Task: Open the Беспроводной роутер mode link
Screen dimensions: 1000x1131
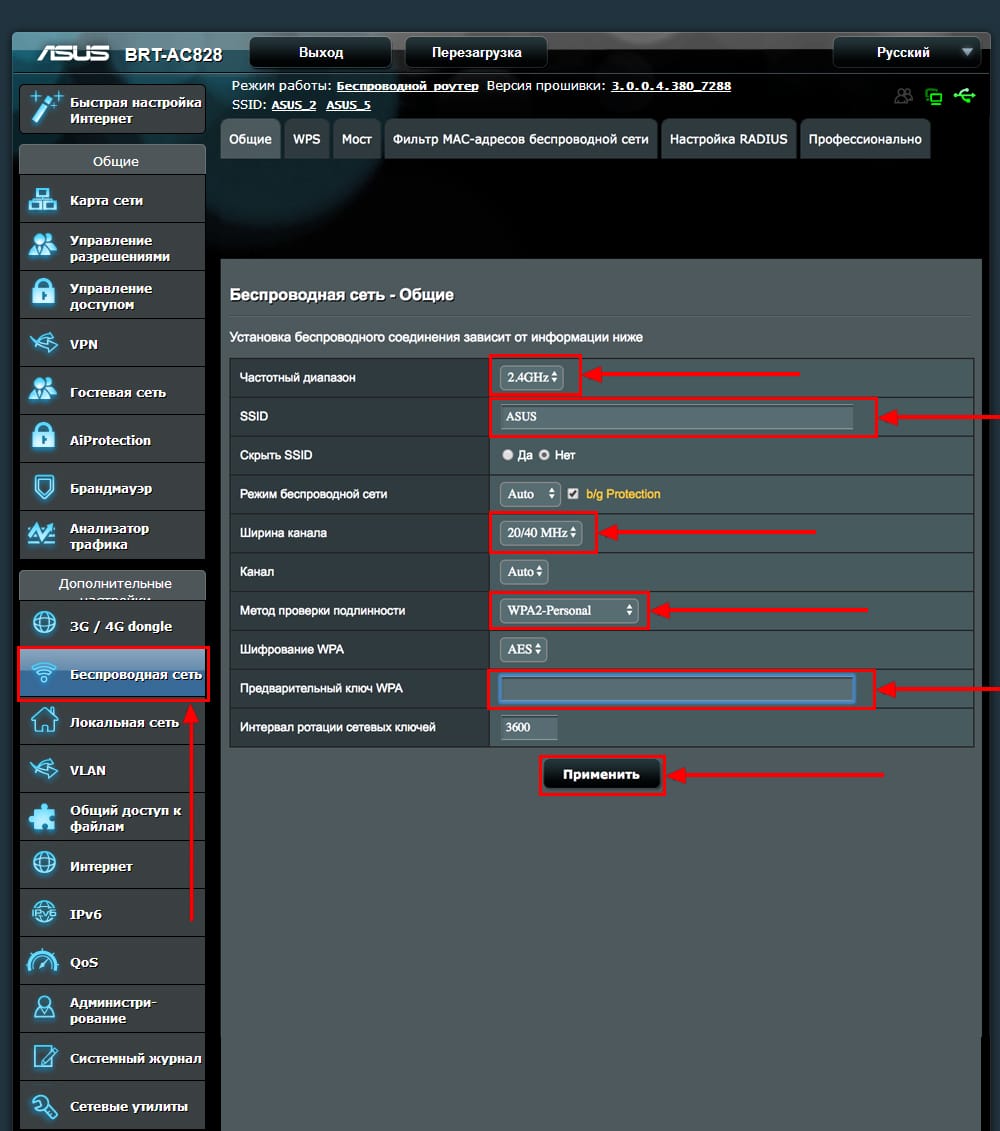Action: [x=408, y=86]
